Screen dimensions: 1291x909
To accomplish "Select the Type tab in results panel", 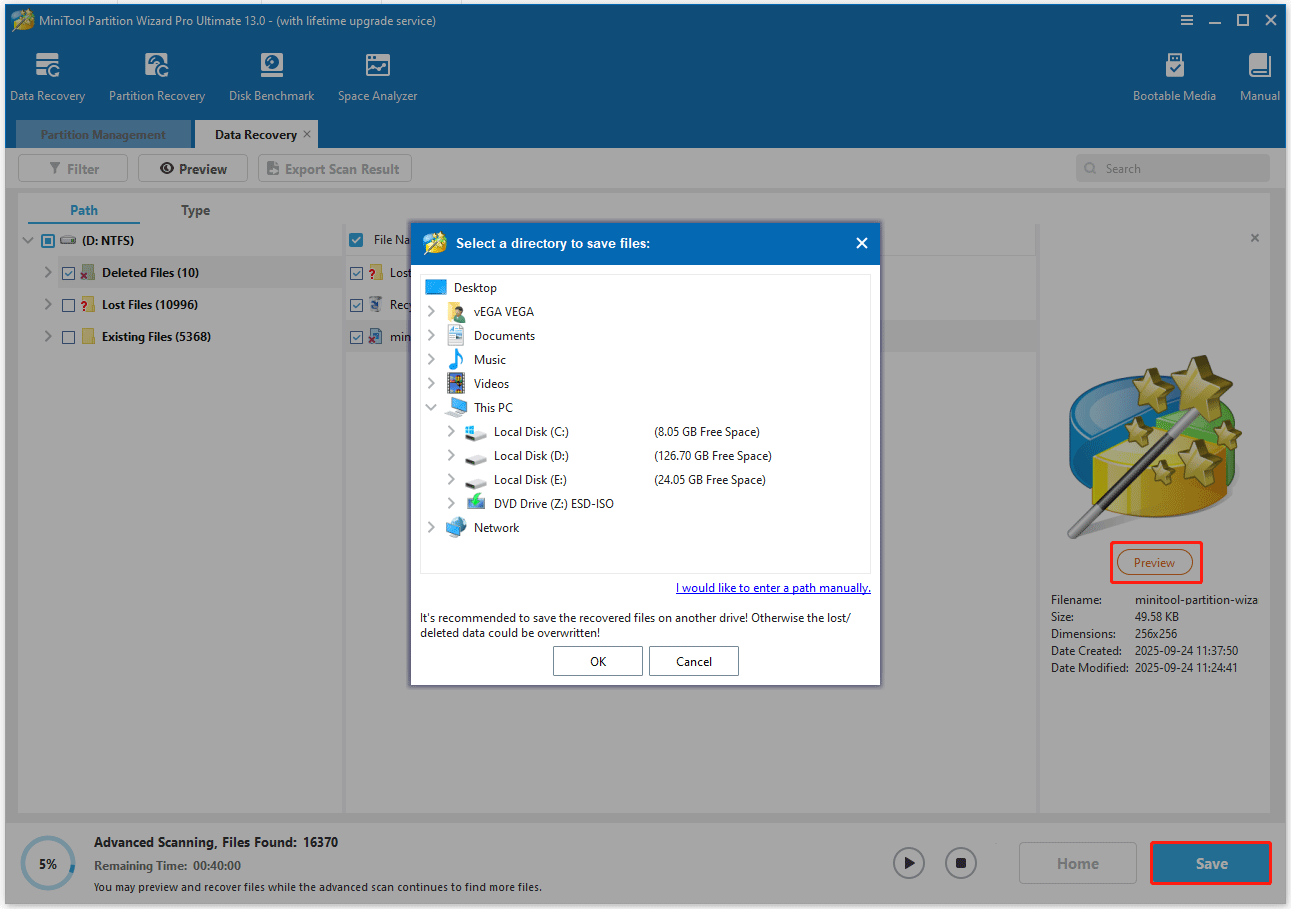I will click(x=195, y=210).
